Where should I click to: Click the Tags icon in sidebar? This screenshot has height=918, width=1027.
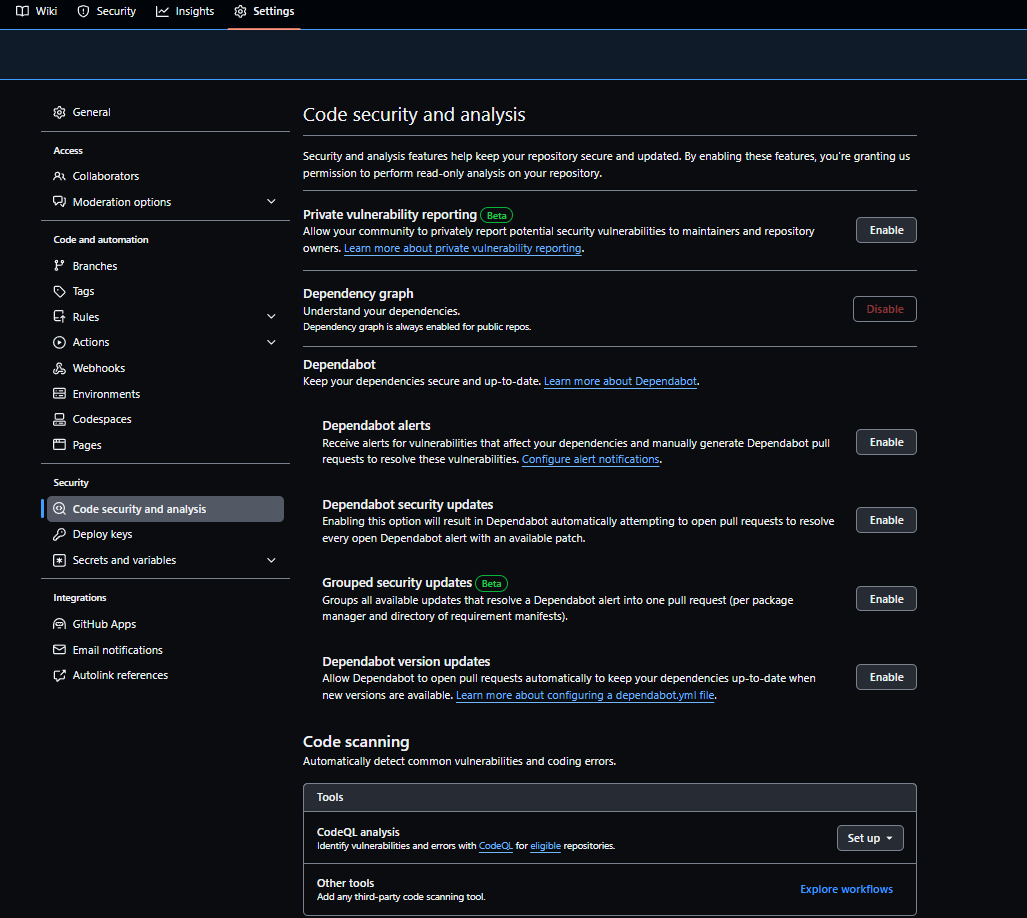[x=59, y=291]
